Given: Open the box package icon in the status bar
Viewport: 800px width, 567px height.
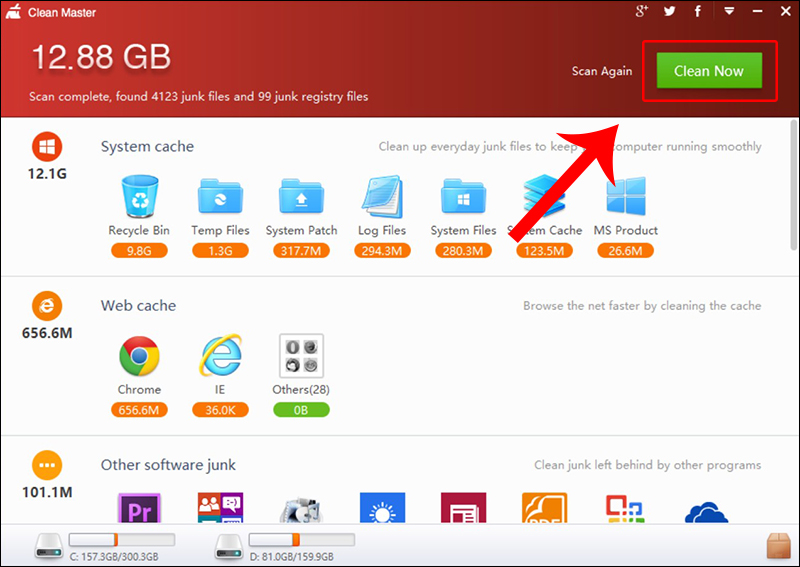Looking at the screenshot, I should 779,546.
